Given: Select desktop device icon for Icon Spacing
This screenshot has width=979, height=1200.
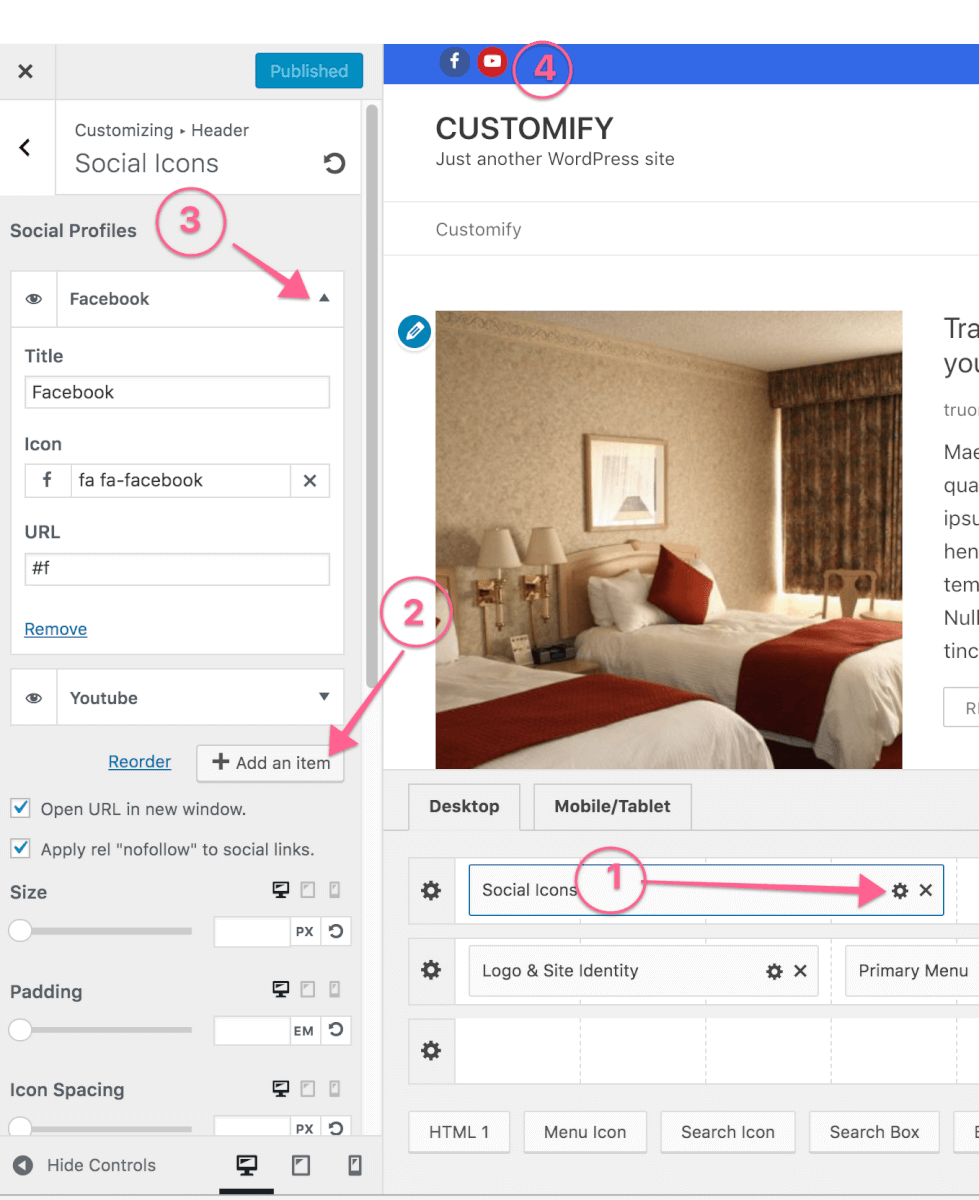Looking at the screenshot, I should tap(281, 1088).
